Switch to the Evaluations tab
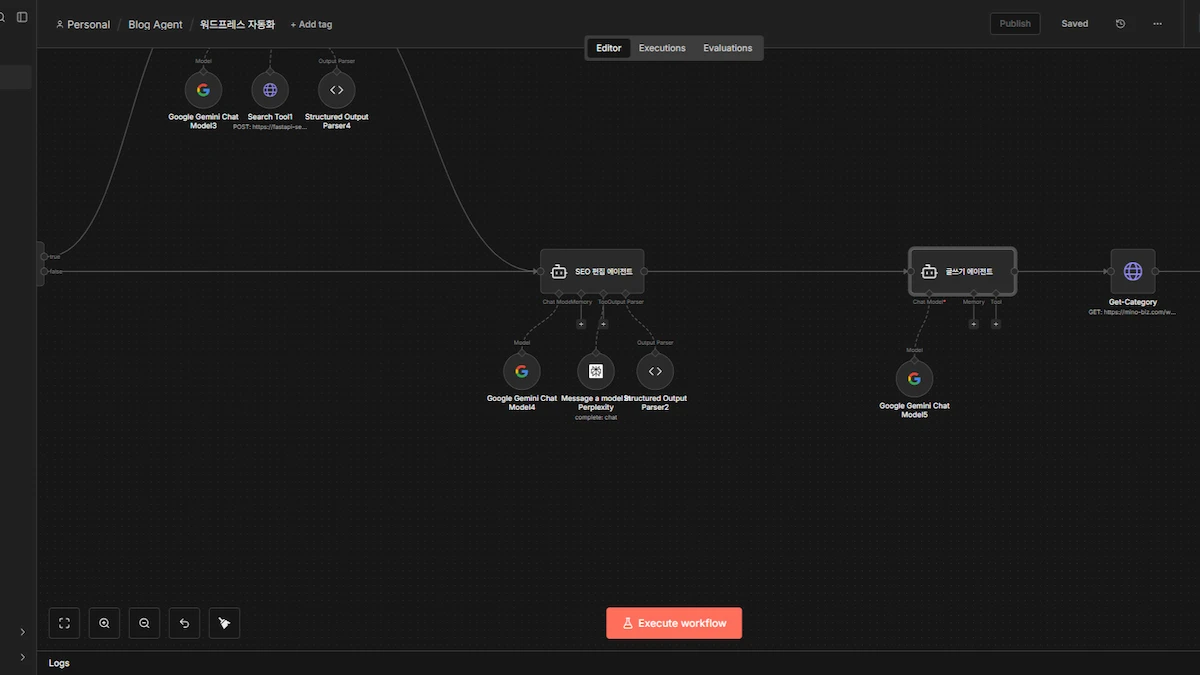The height and width of the screenshot is (675, 1200). [x=727, y=48]
